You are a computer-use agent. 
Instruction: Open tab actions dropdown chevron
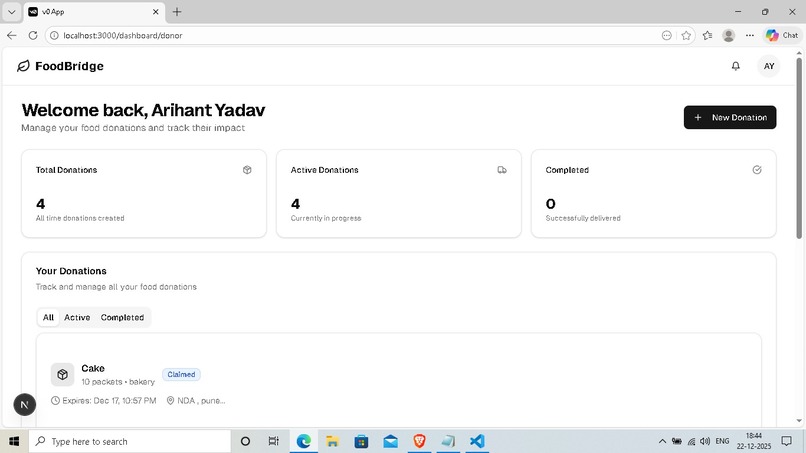(x=11, y=12)
